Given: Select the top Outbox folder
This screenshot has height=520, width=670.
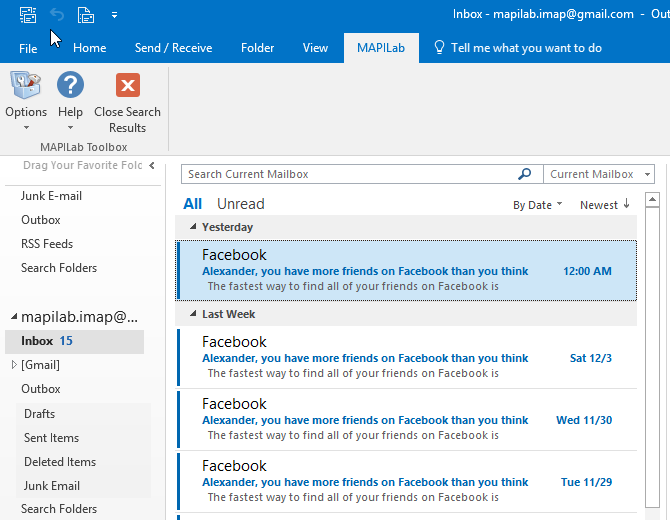Looking at the screenshot, I should (x=41, y=220).
